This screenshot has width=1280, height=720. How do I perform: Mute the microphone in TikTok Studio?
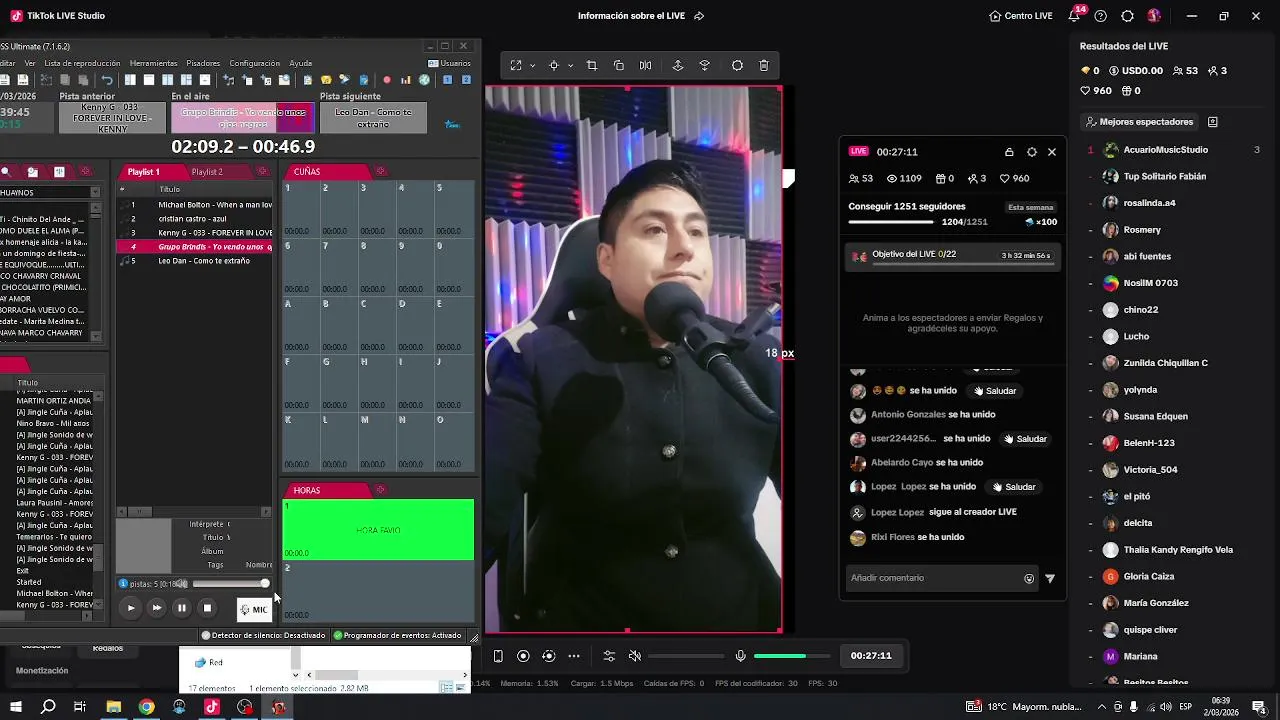(740, 656)
